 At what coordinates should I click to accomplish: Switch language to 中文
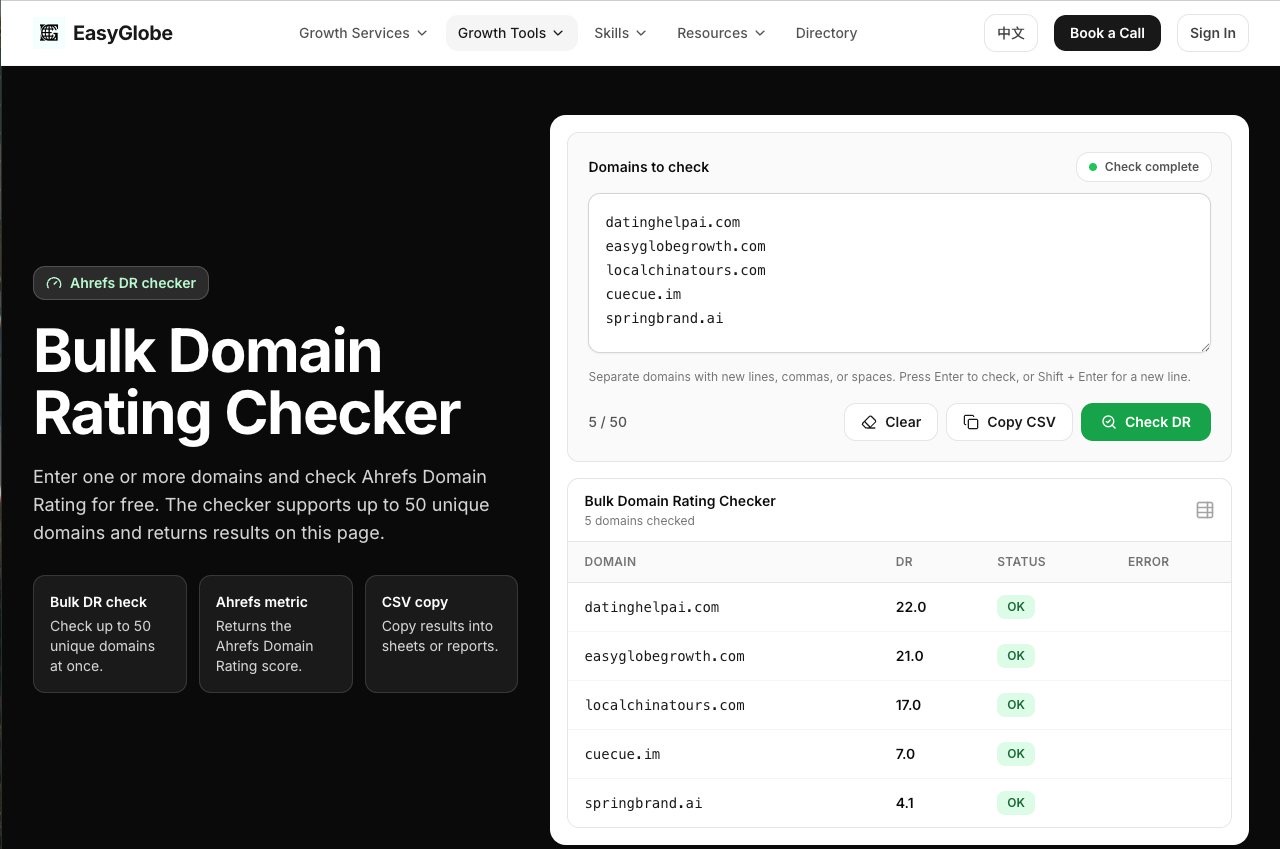[1011, 33]
